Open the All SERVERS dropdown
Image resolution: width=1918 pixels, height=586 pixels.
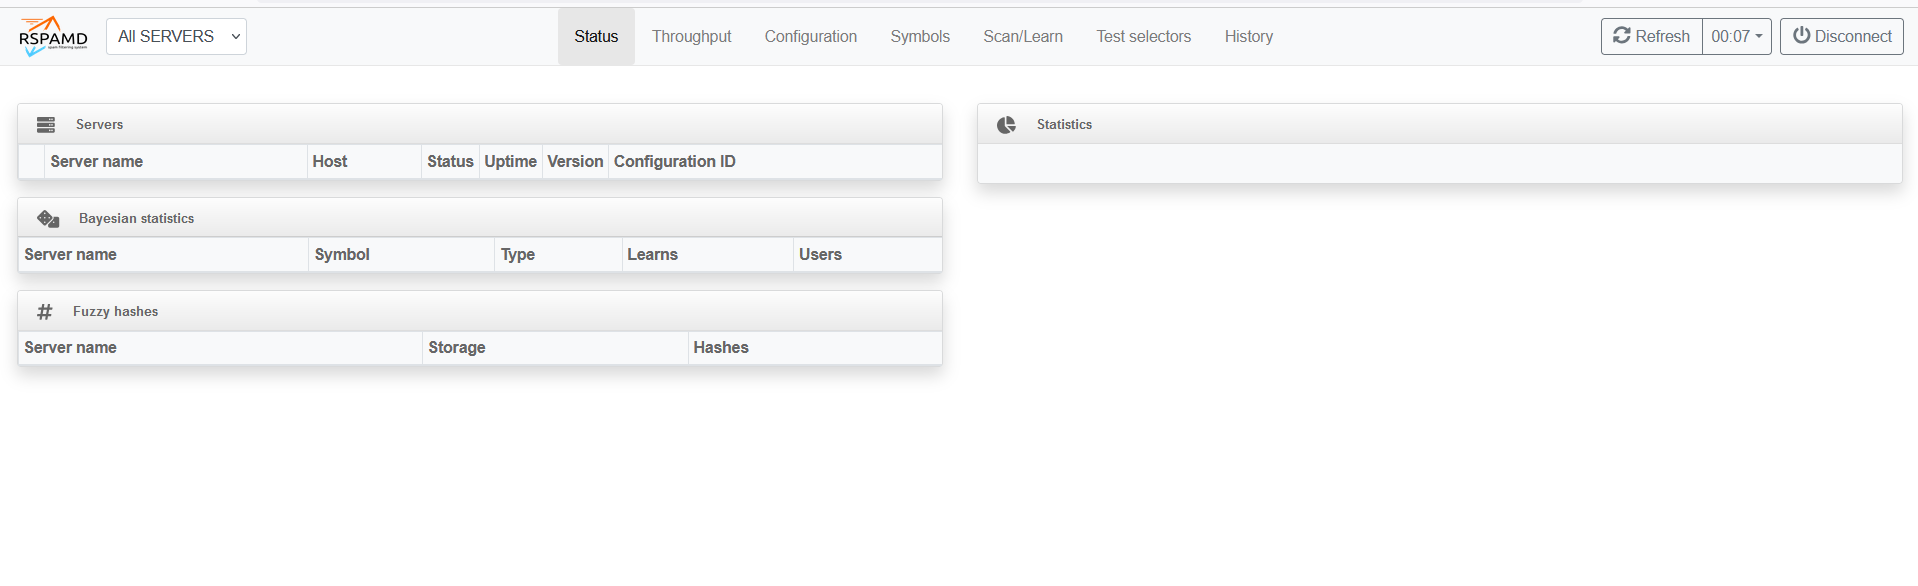click(176, 37)
